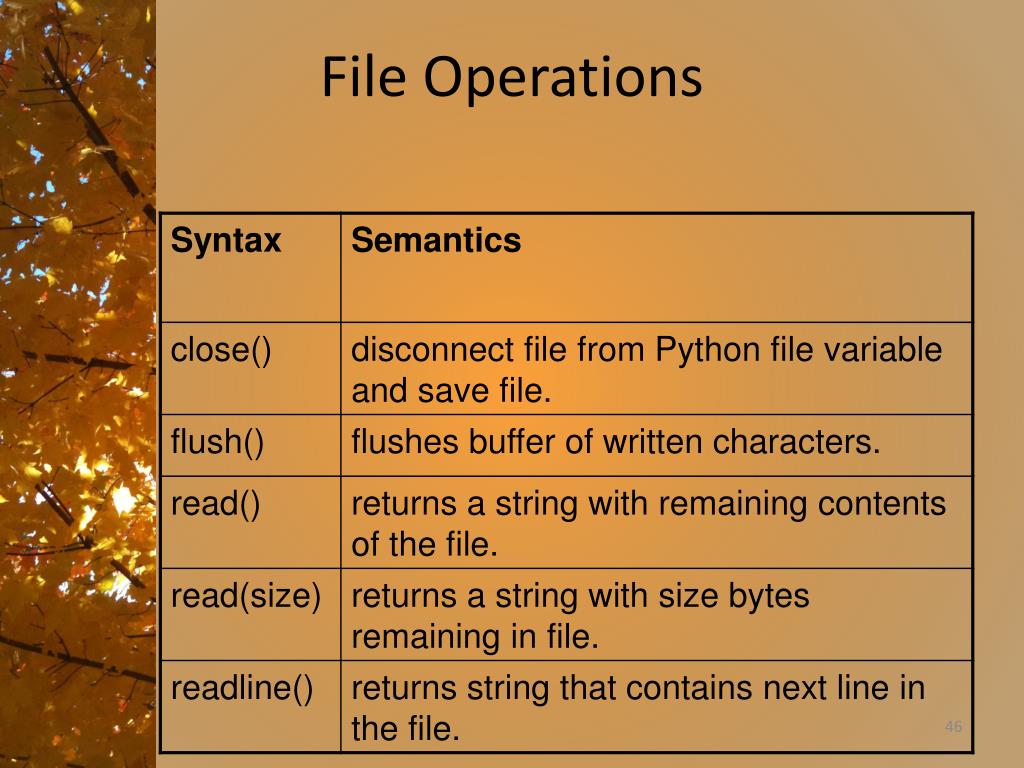Click the "flush()" syntax cell
The image size is (1024, 768).
[x=250, y=445]
